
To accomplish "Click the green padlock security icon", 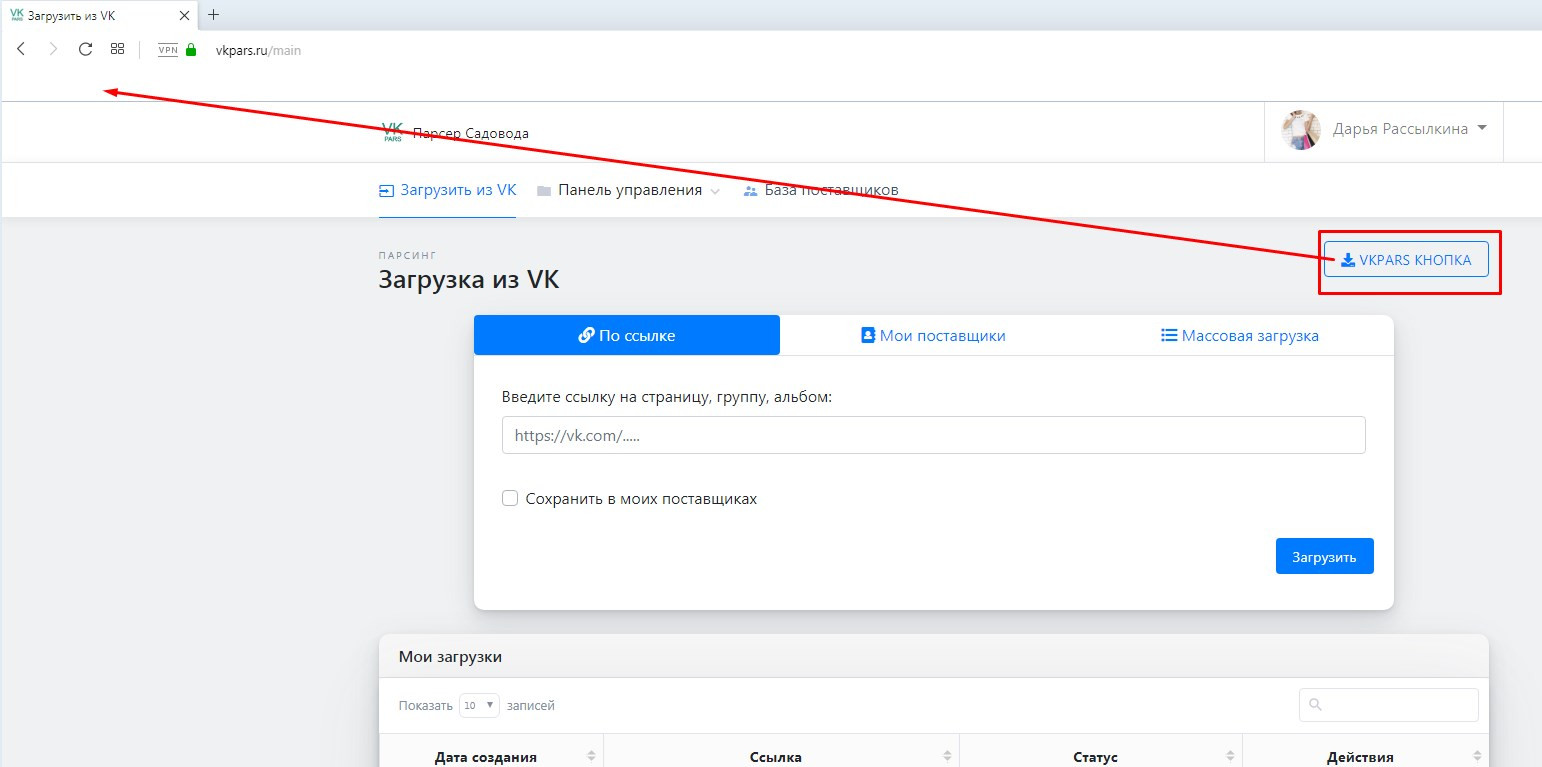I will click(191, 50).
